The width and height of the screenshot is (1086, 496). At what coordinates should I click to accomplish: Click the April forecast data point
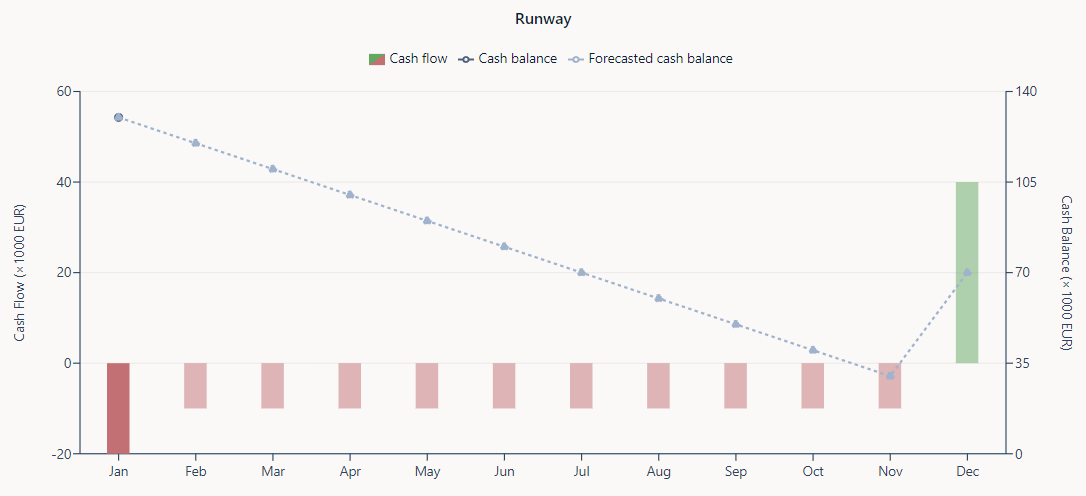(x=350, y=194)
